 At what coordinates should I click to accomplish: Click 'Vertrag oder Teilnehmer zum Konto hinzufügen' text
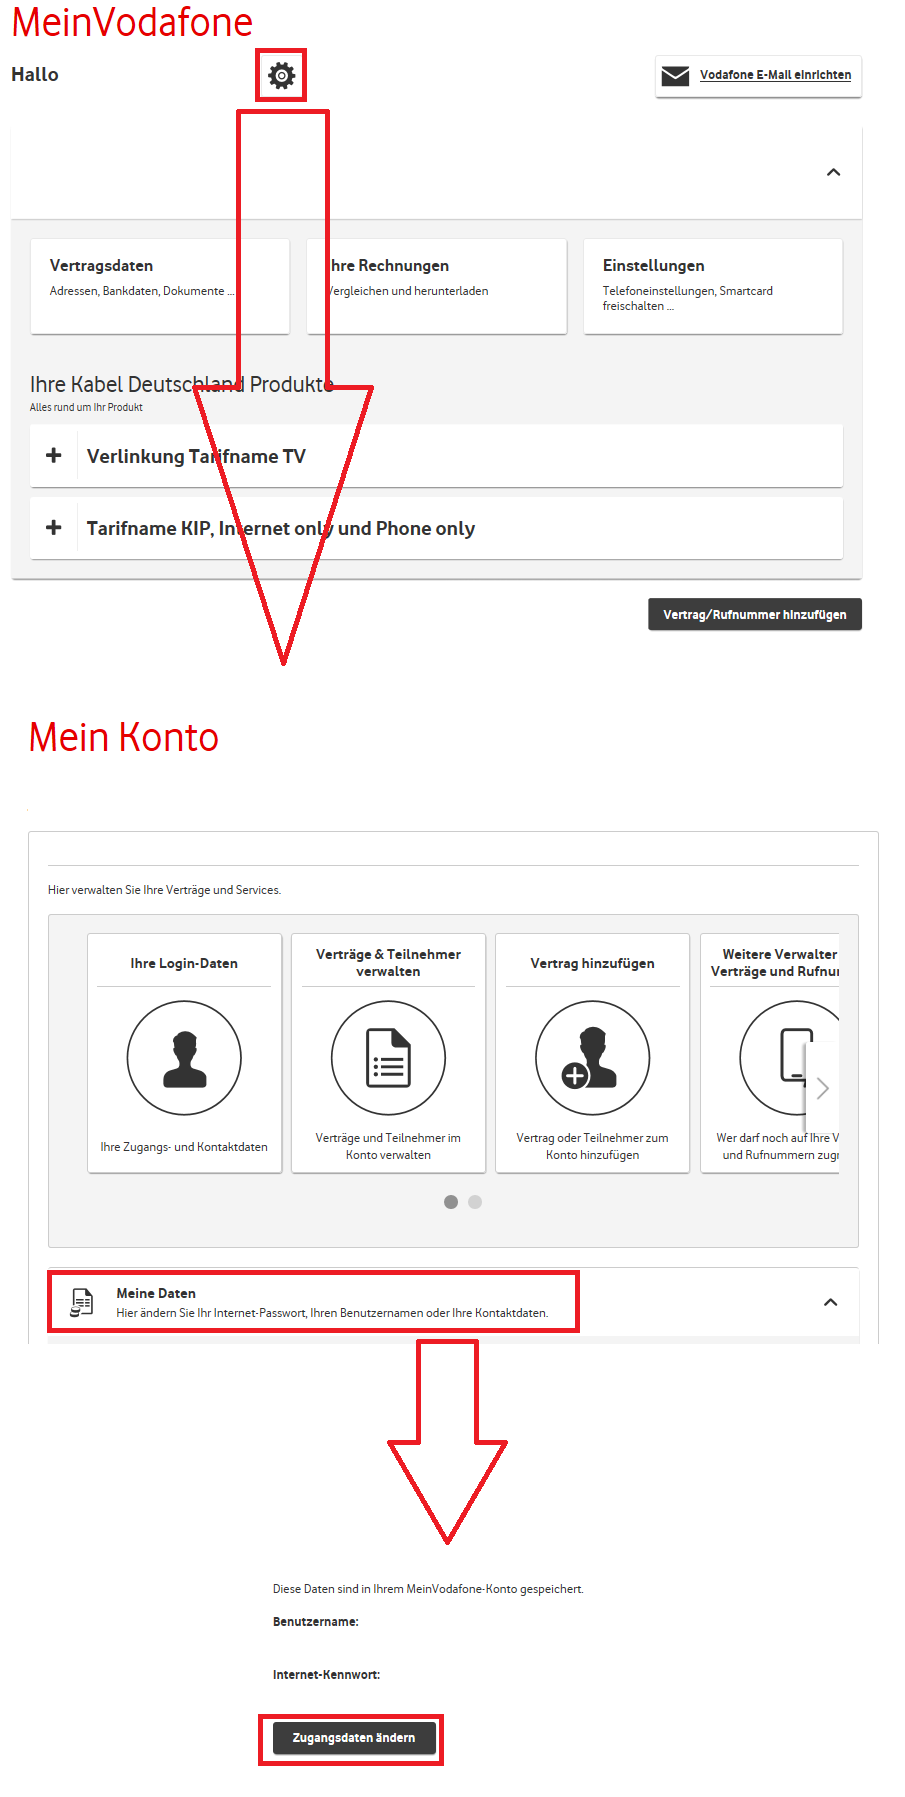(592, 1146)
